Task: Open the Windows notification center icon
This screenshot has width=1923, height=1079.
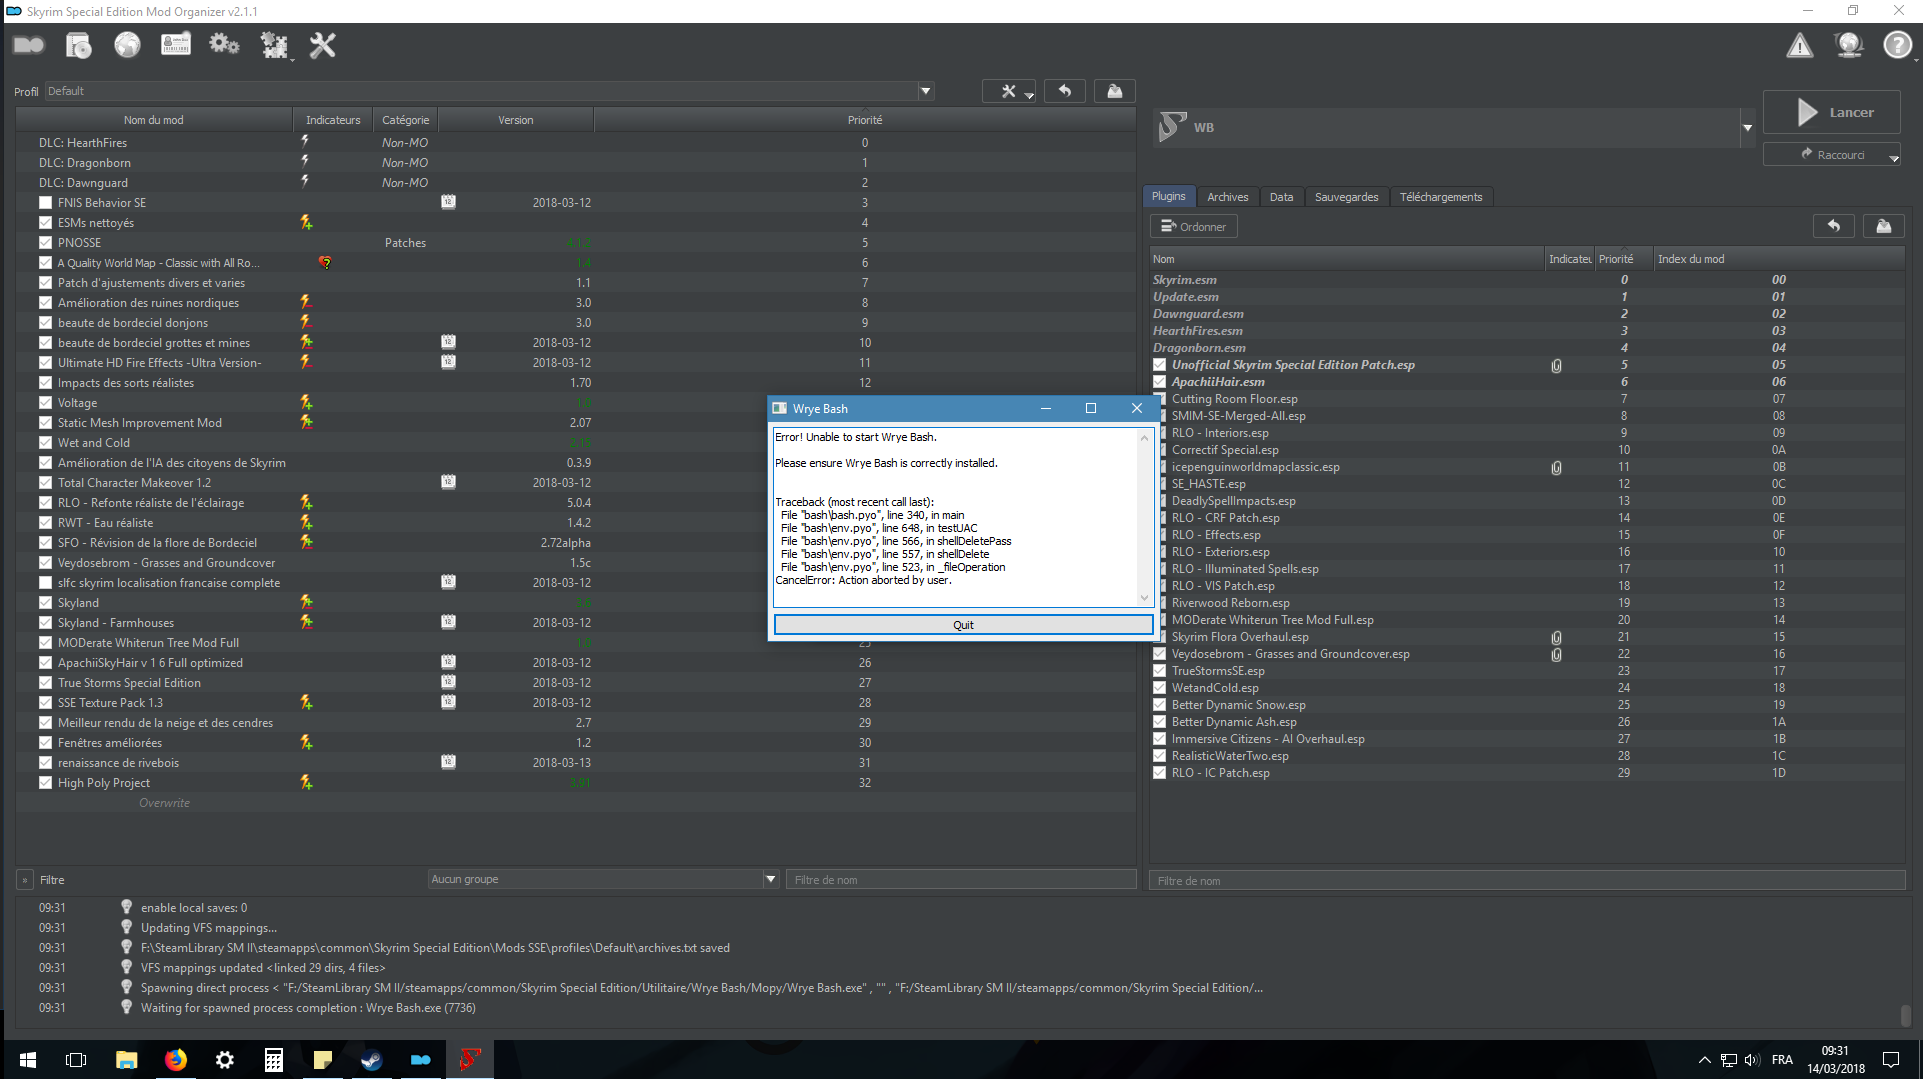Action: tap(1891, 1060)
